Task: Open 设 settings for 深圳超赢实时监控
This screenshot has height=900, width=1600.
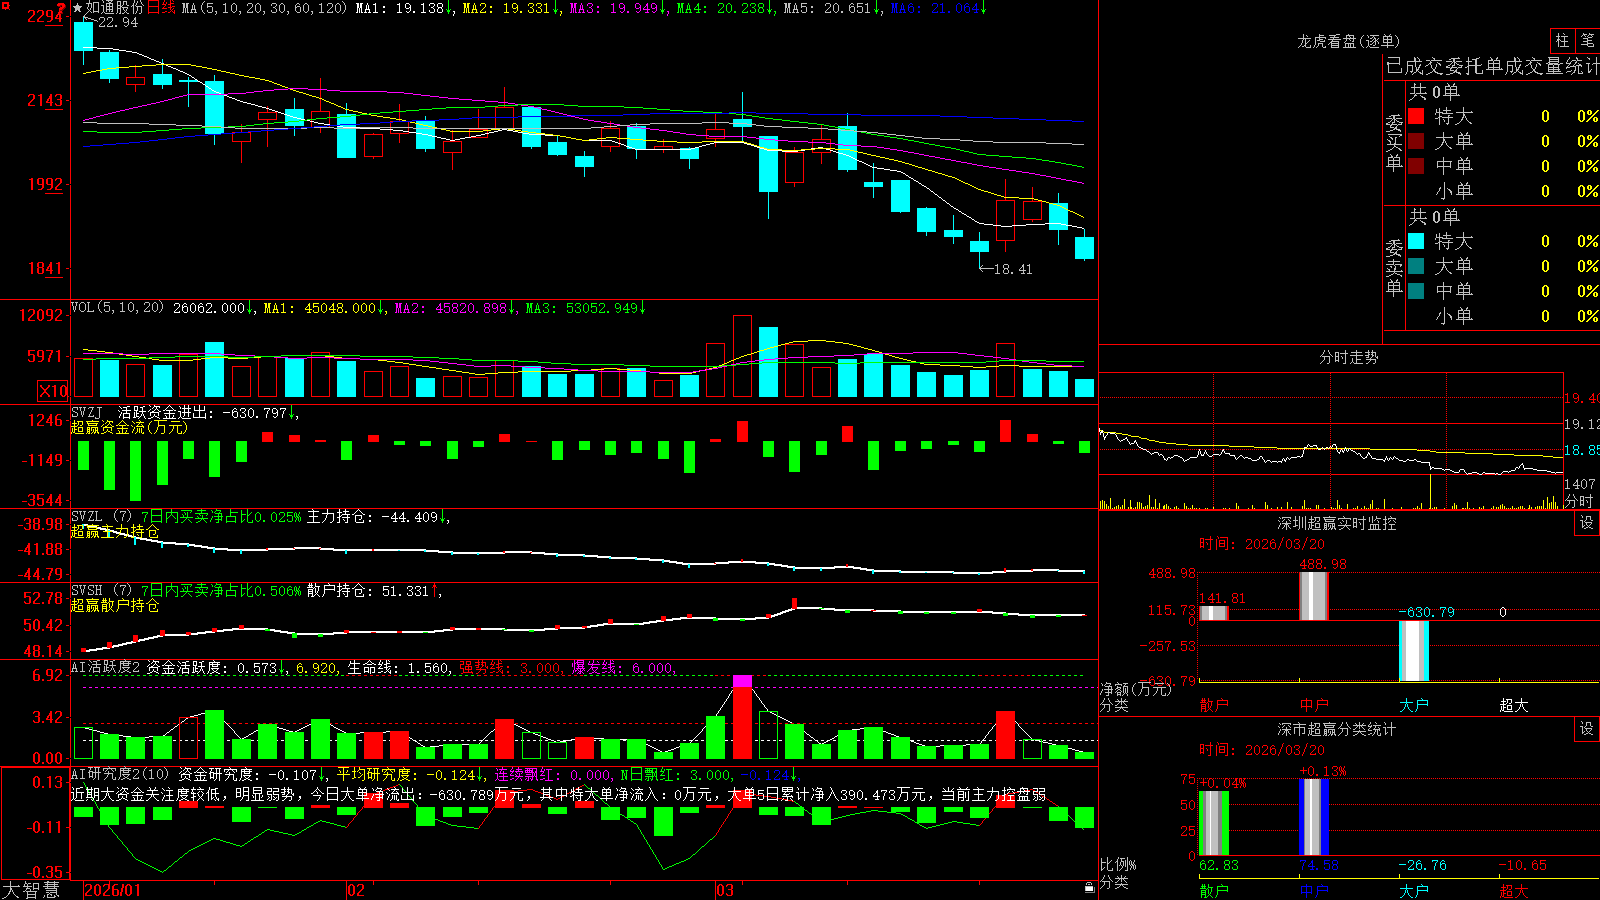Action: click(1587, 523)
